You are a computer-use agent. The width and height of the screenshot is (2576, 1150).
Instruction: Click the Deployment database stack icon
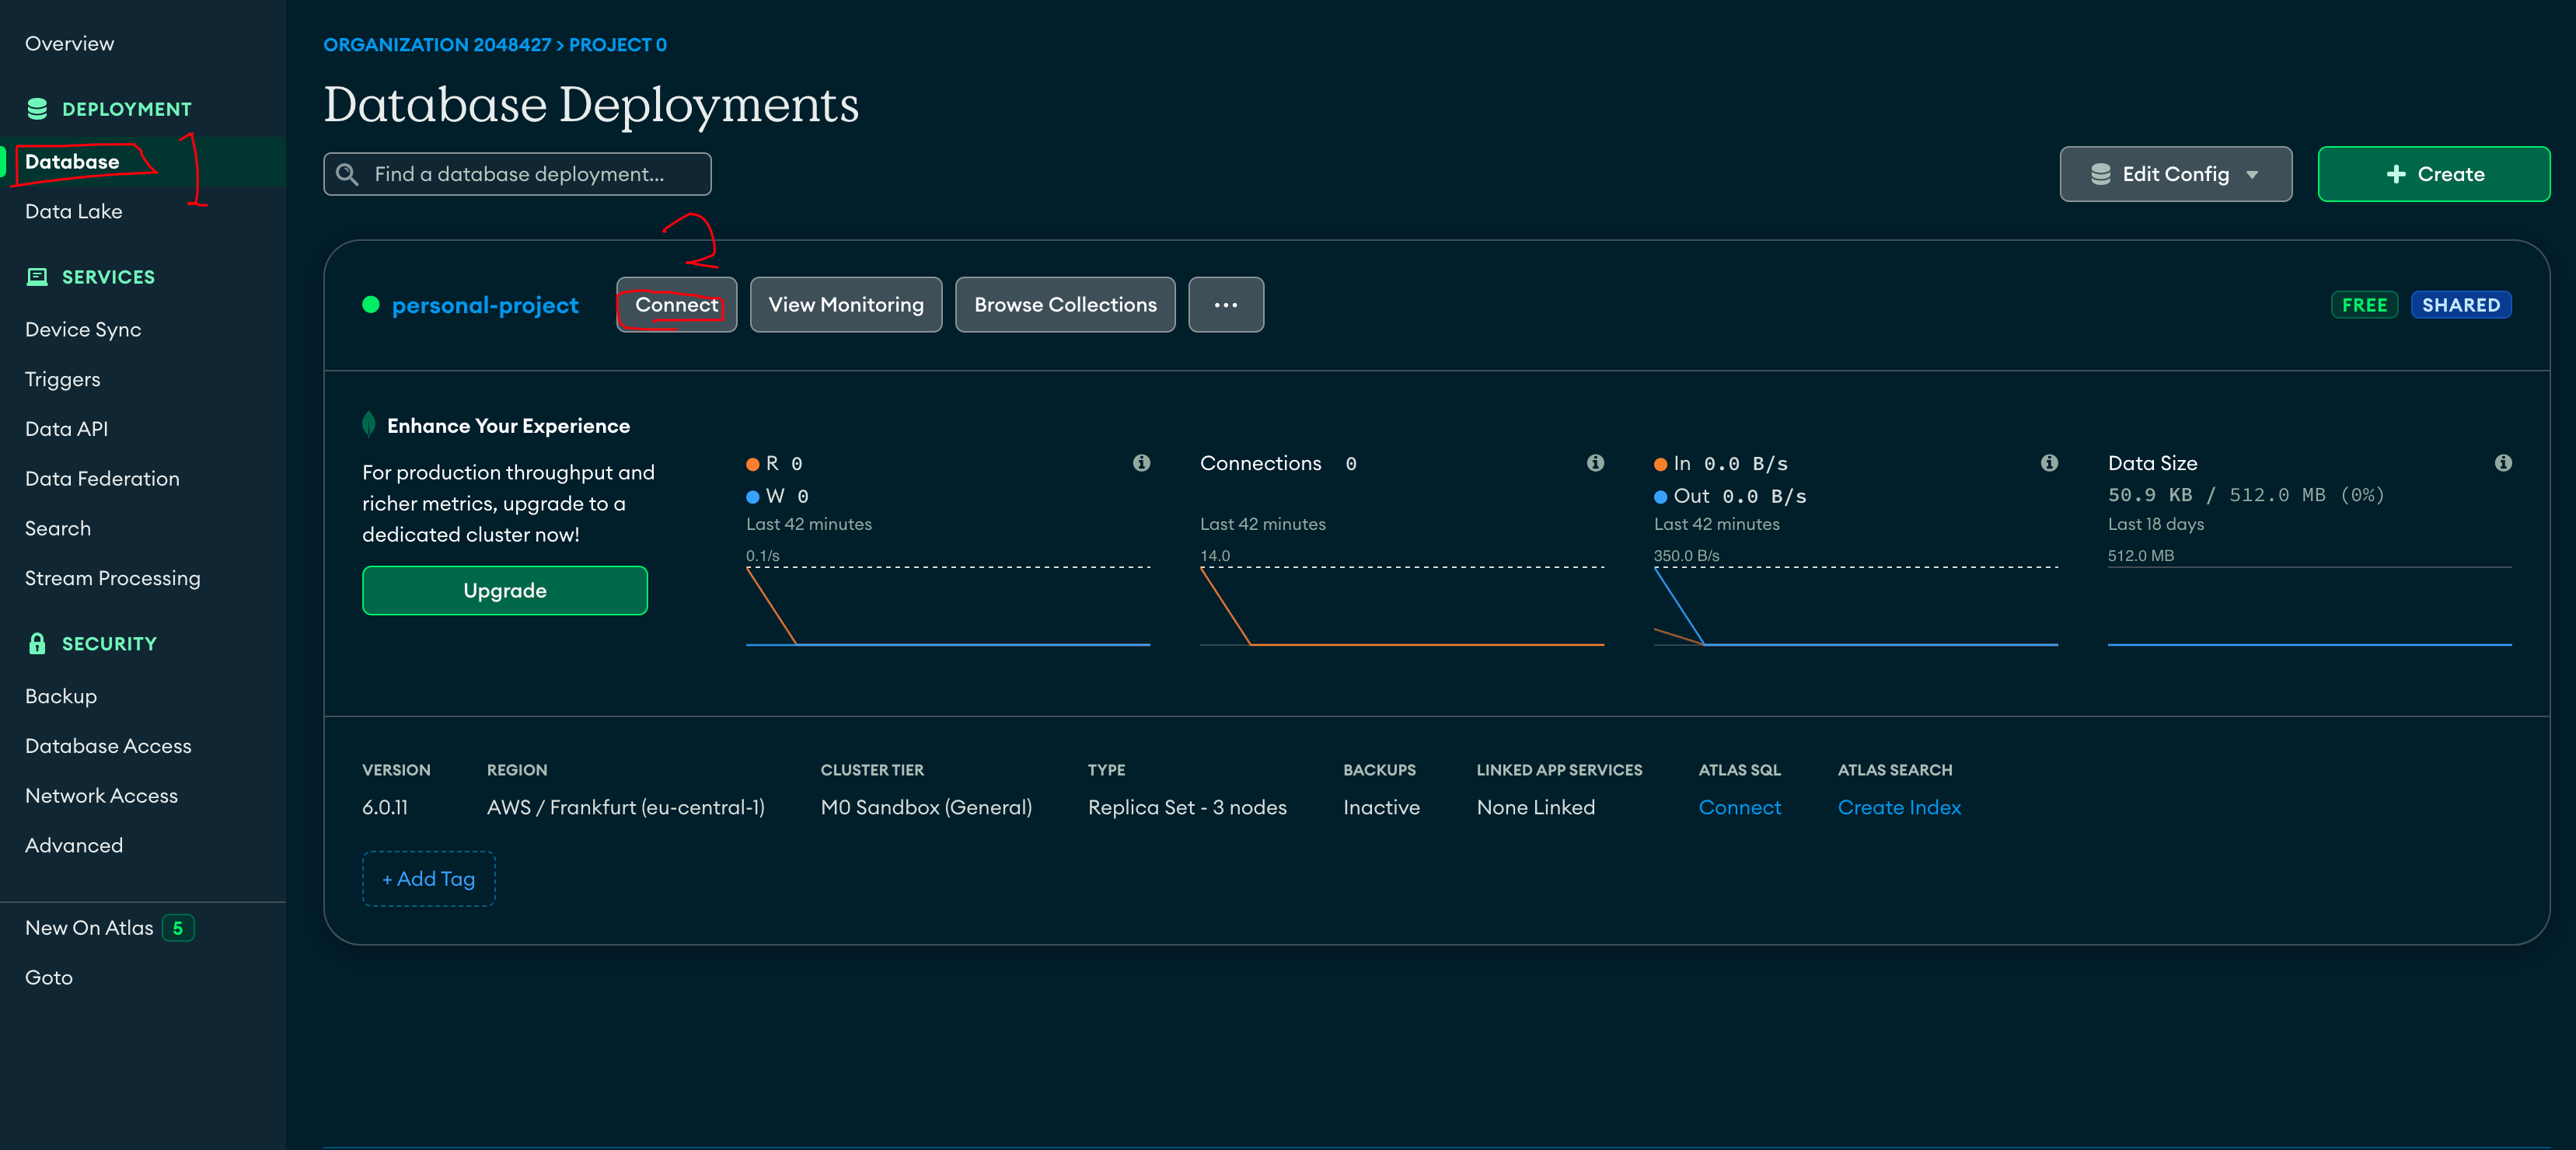coord(37,109)
